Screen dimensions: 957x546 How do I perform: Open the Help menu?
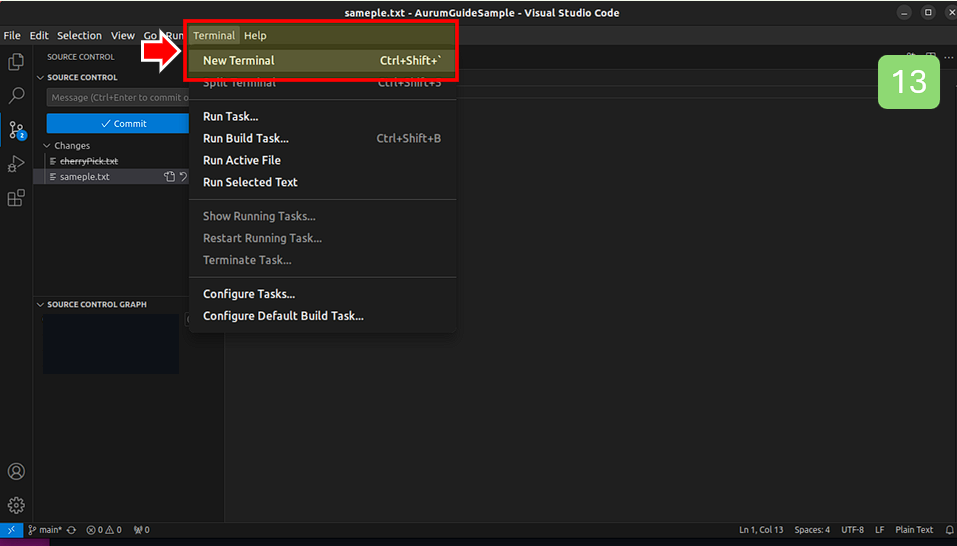coord(255,35)
